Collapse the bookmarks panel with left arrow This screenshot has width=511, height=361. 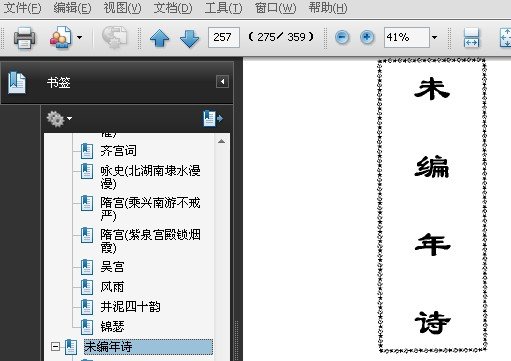coord(222,81)
